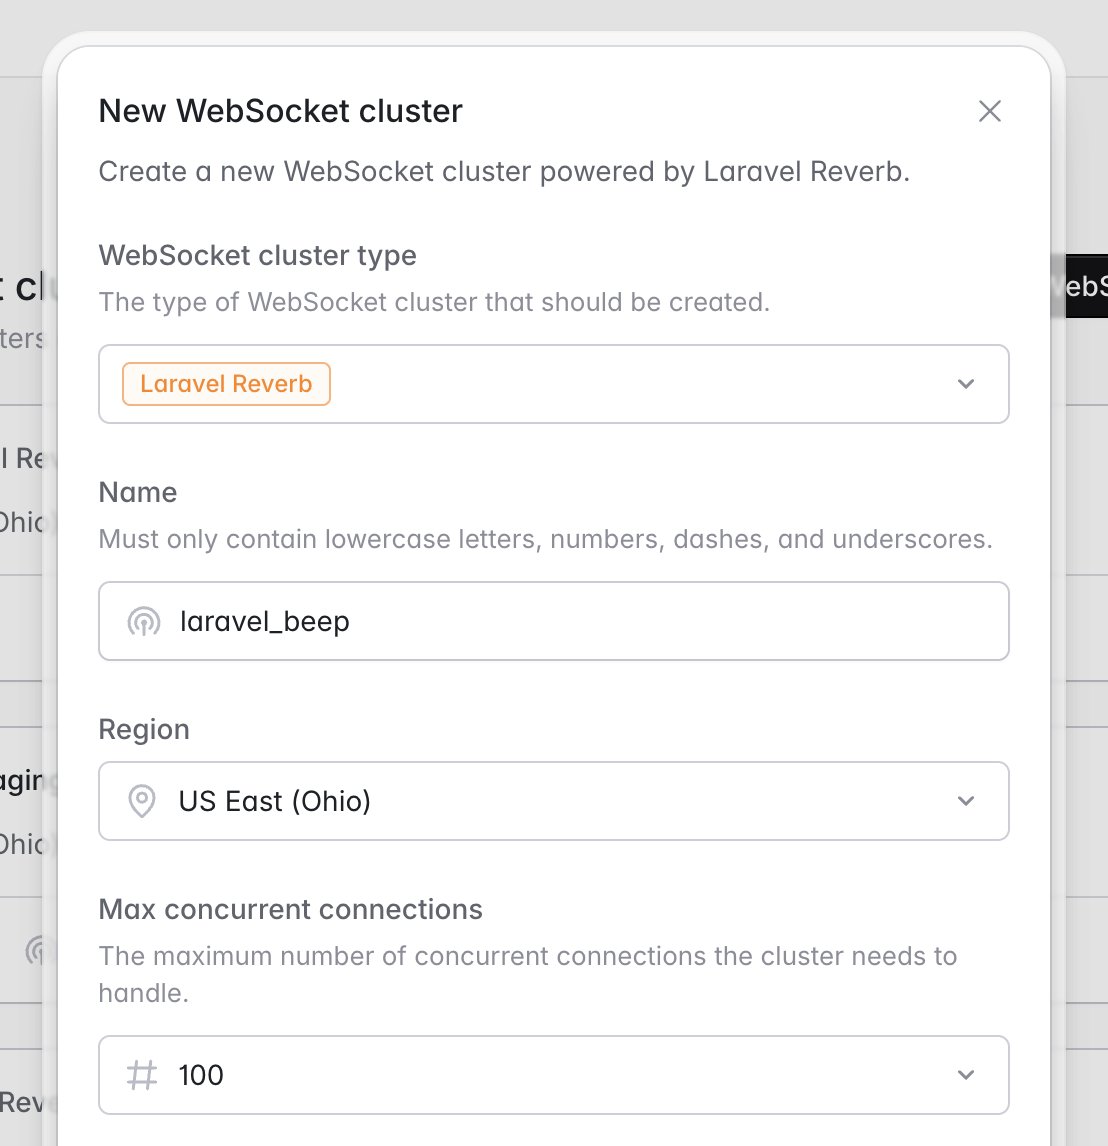Image resolution: width=1108 pixels, height=1146 pixels.
Task: Open the Max concurrent connections dropdown
Action: coord(554,1075)
